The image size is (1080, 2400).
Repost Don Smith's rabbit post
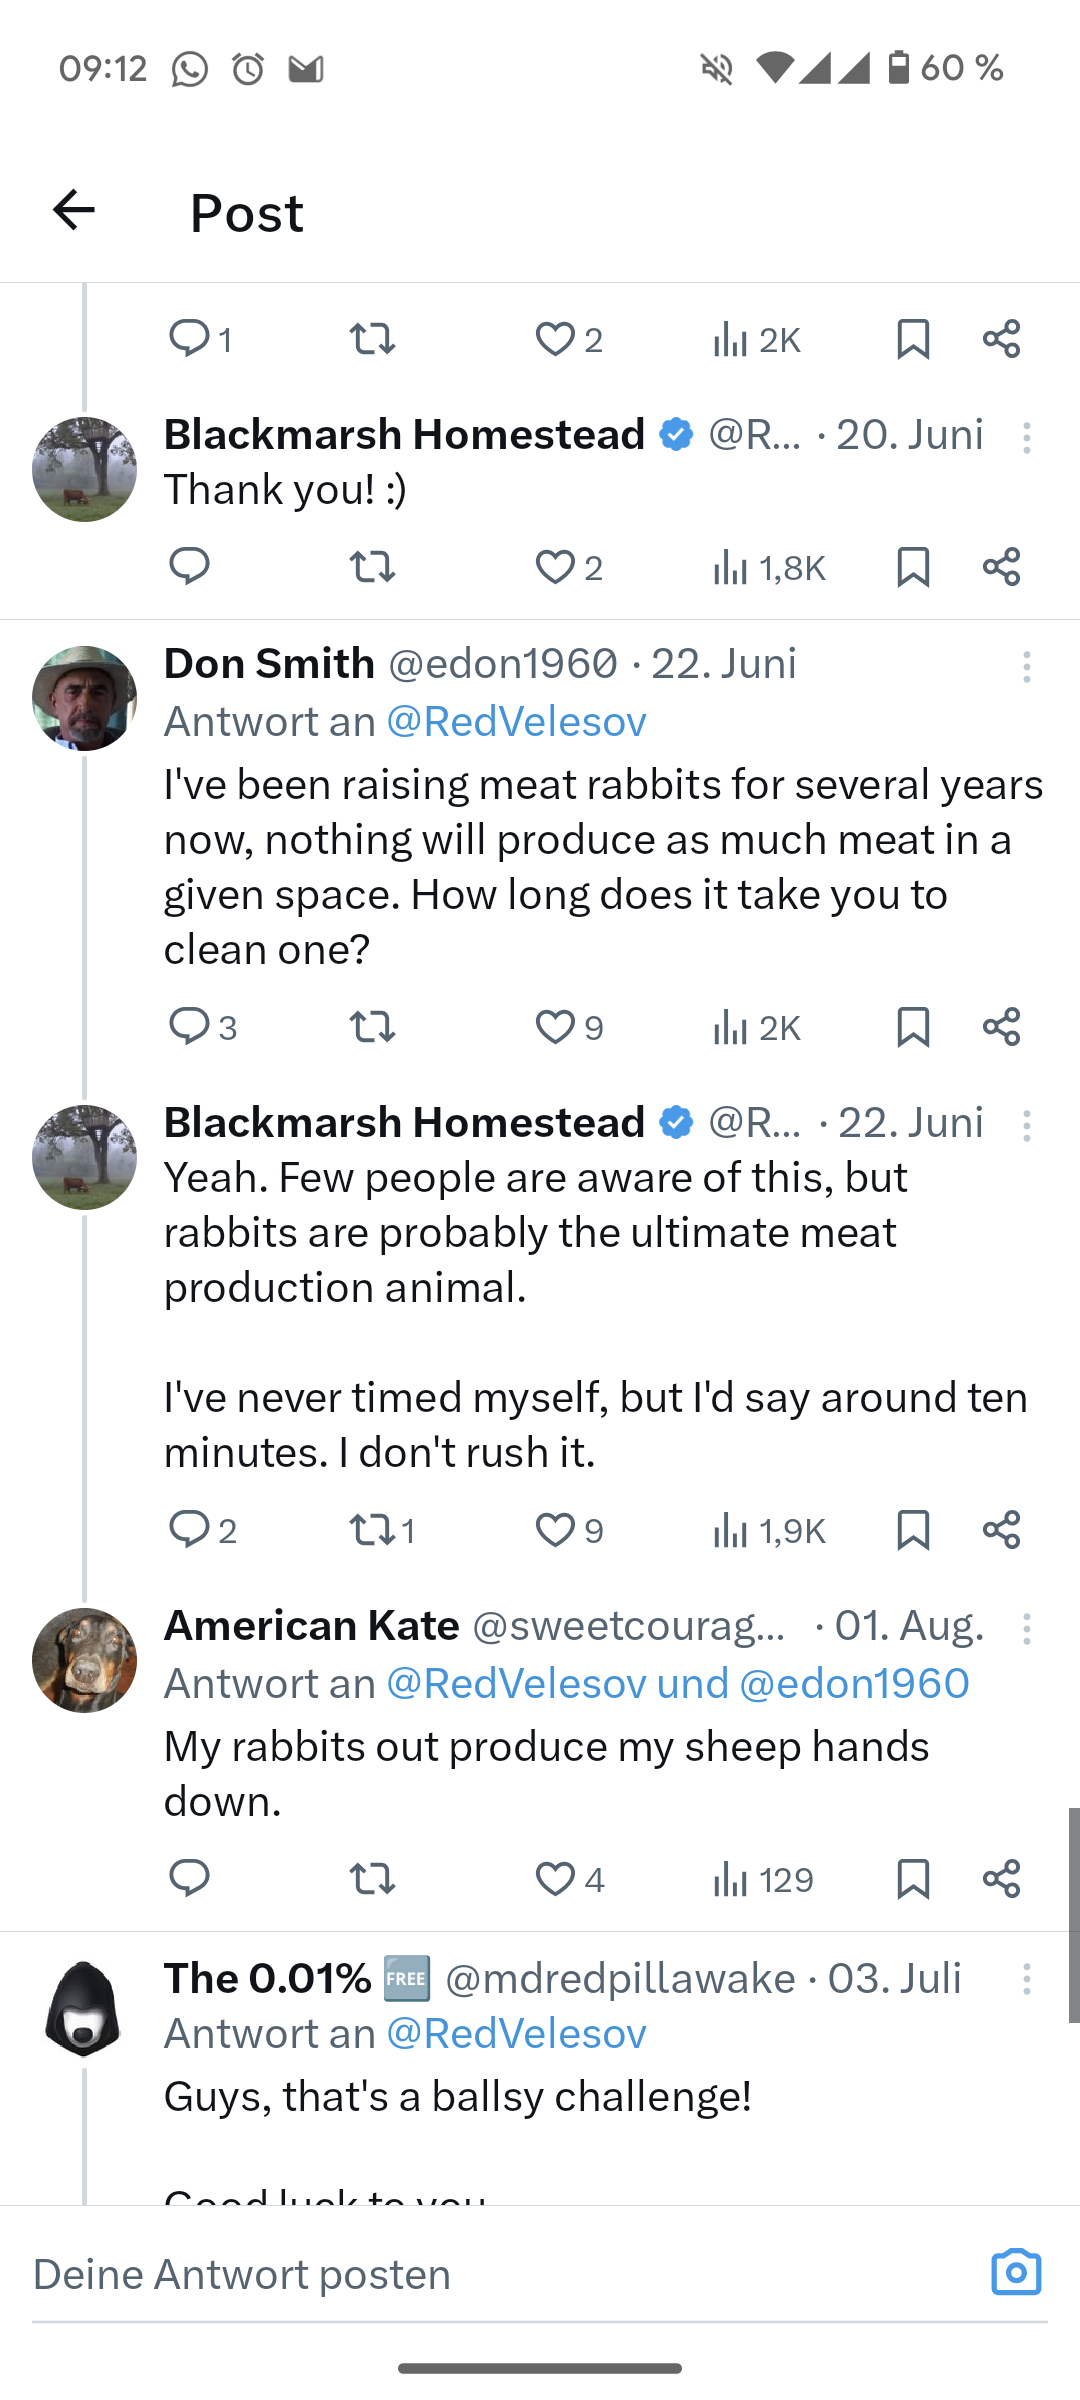pos(372,1027)
